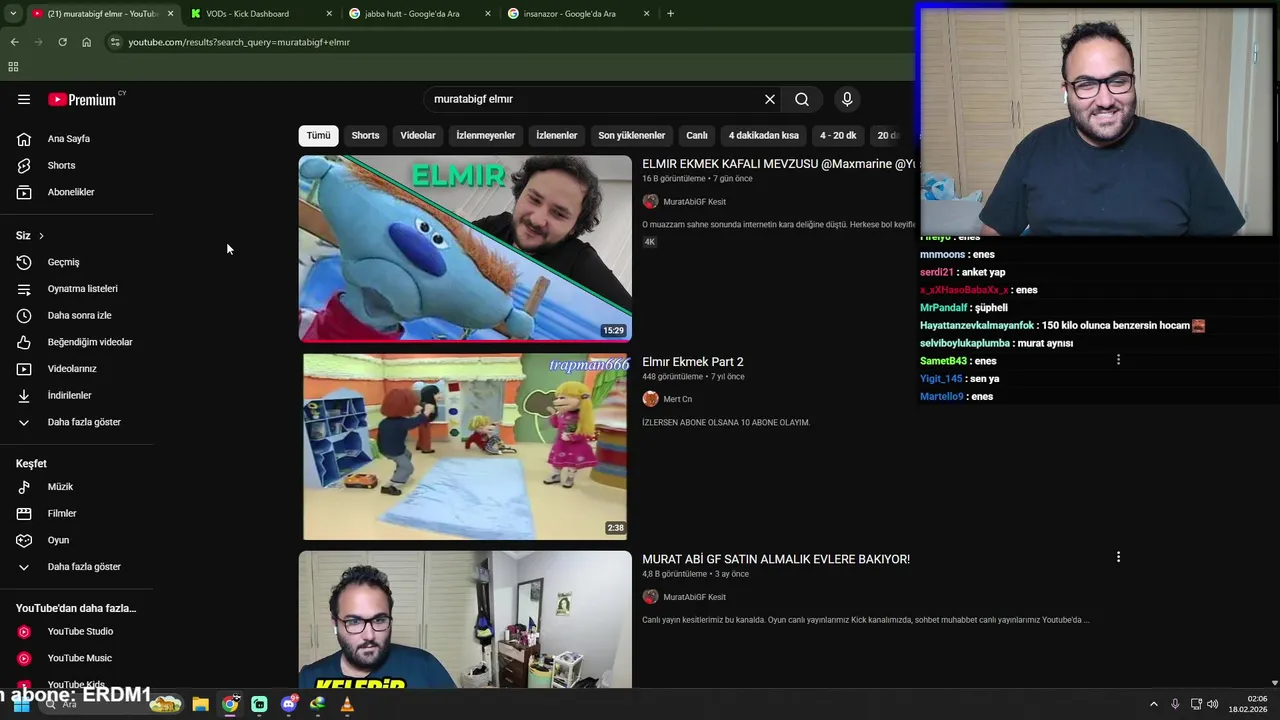
Task: Select the İzlenenler filter chip
Action: click(x=557, y=135)
